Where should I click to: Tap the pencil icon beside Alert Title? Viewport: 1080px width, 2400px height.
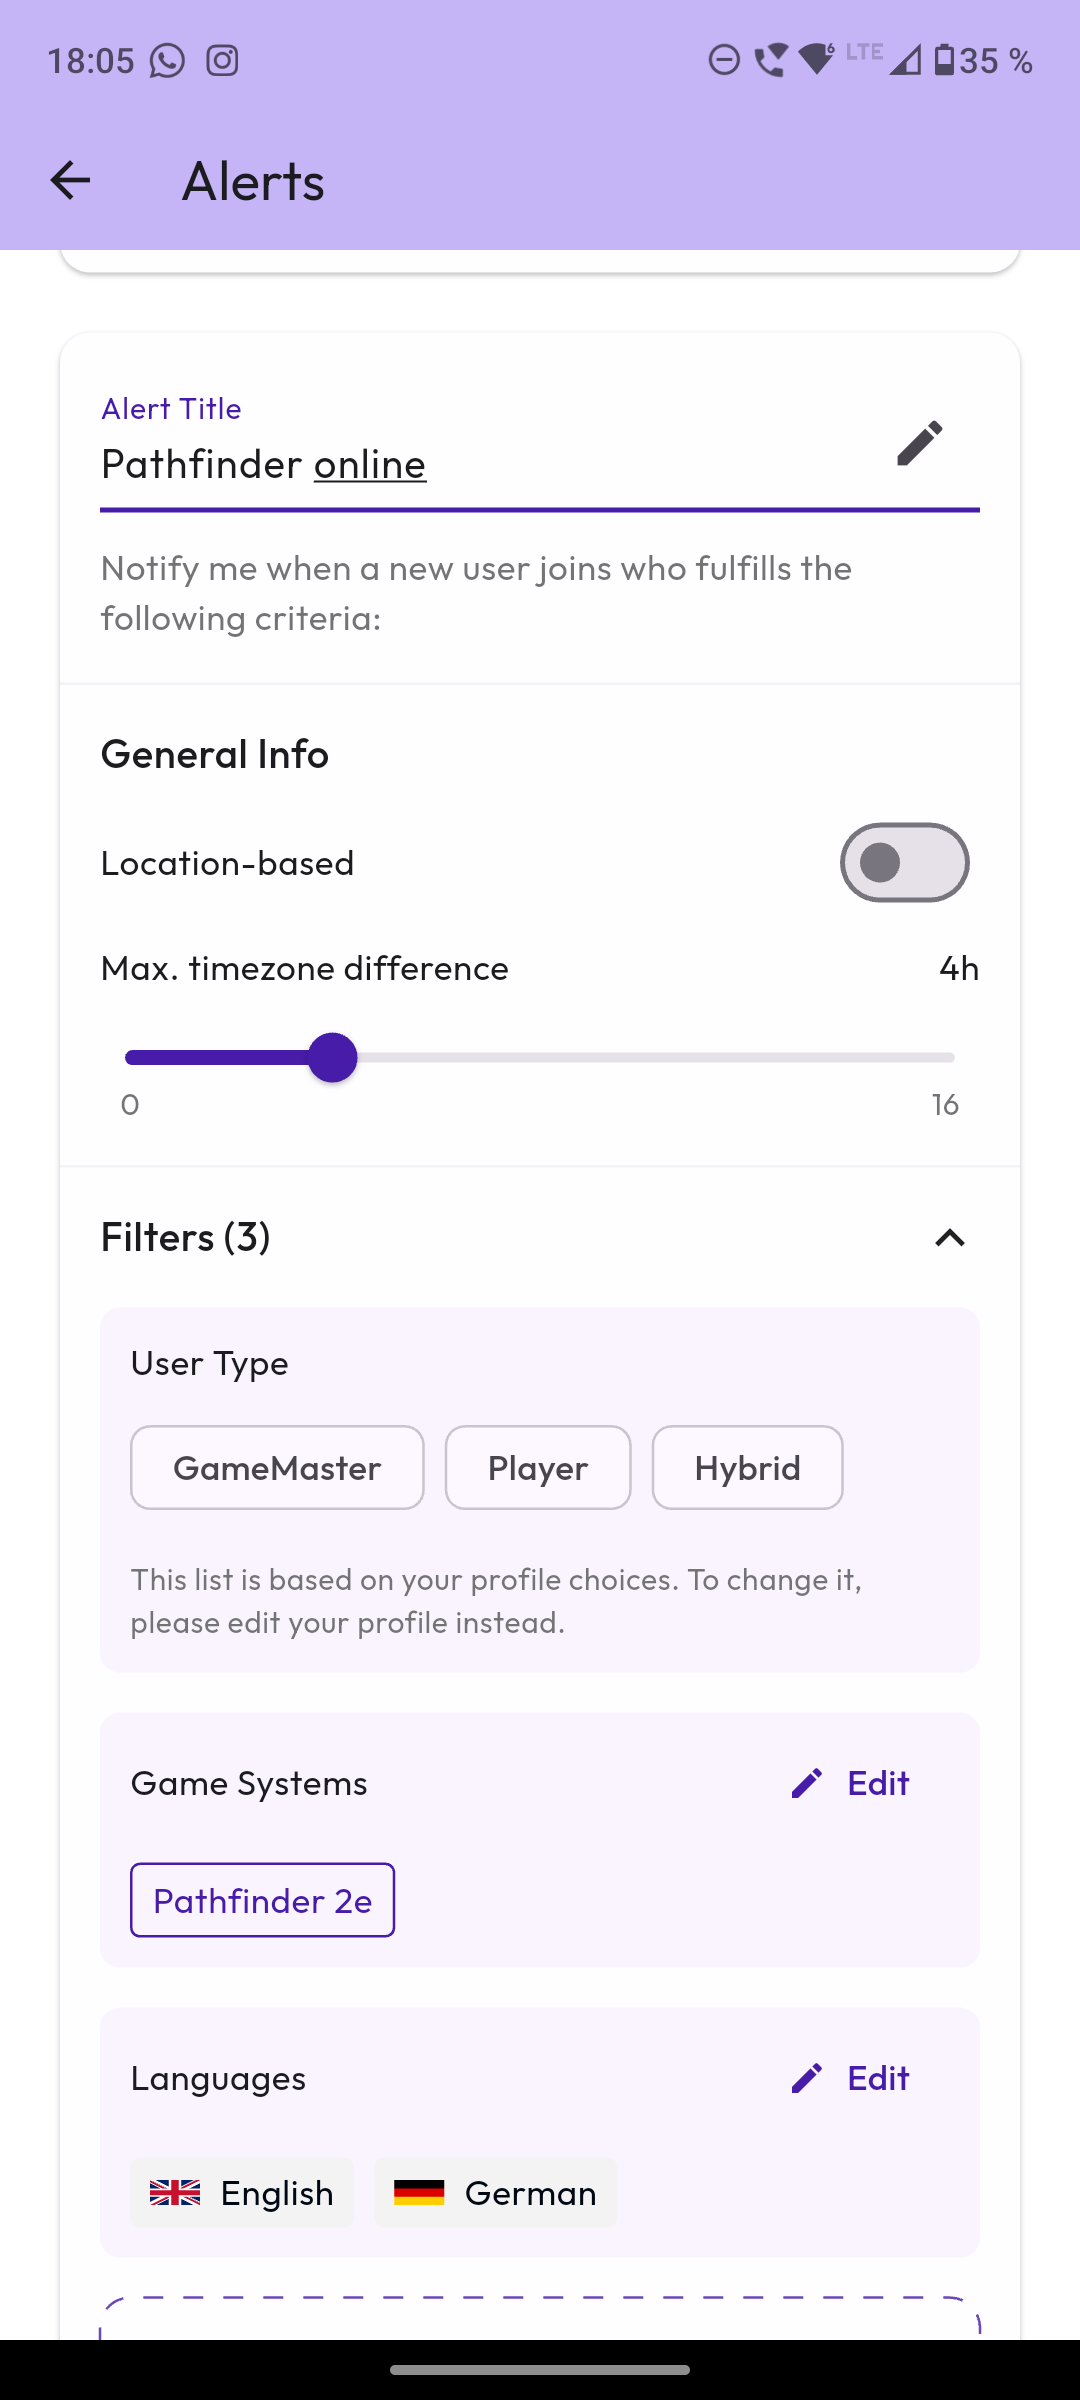pyautogui.click(x=920, y=443)
